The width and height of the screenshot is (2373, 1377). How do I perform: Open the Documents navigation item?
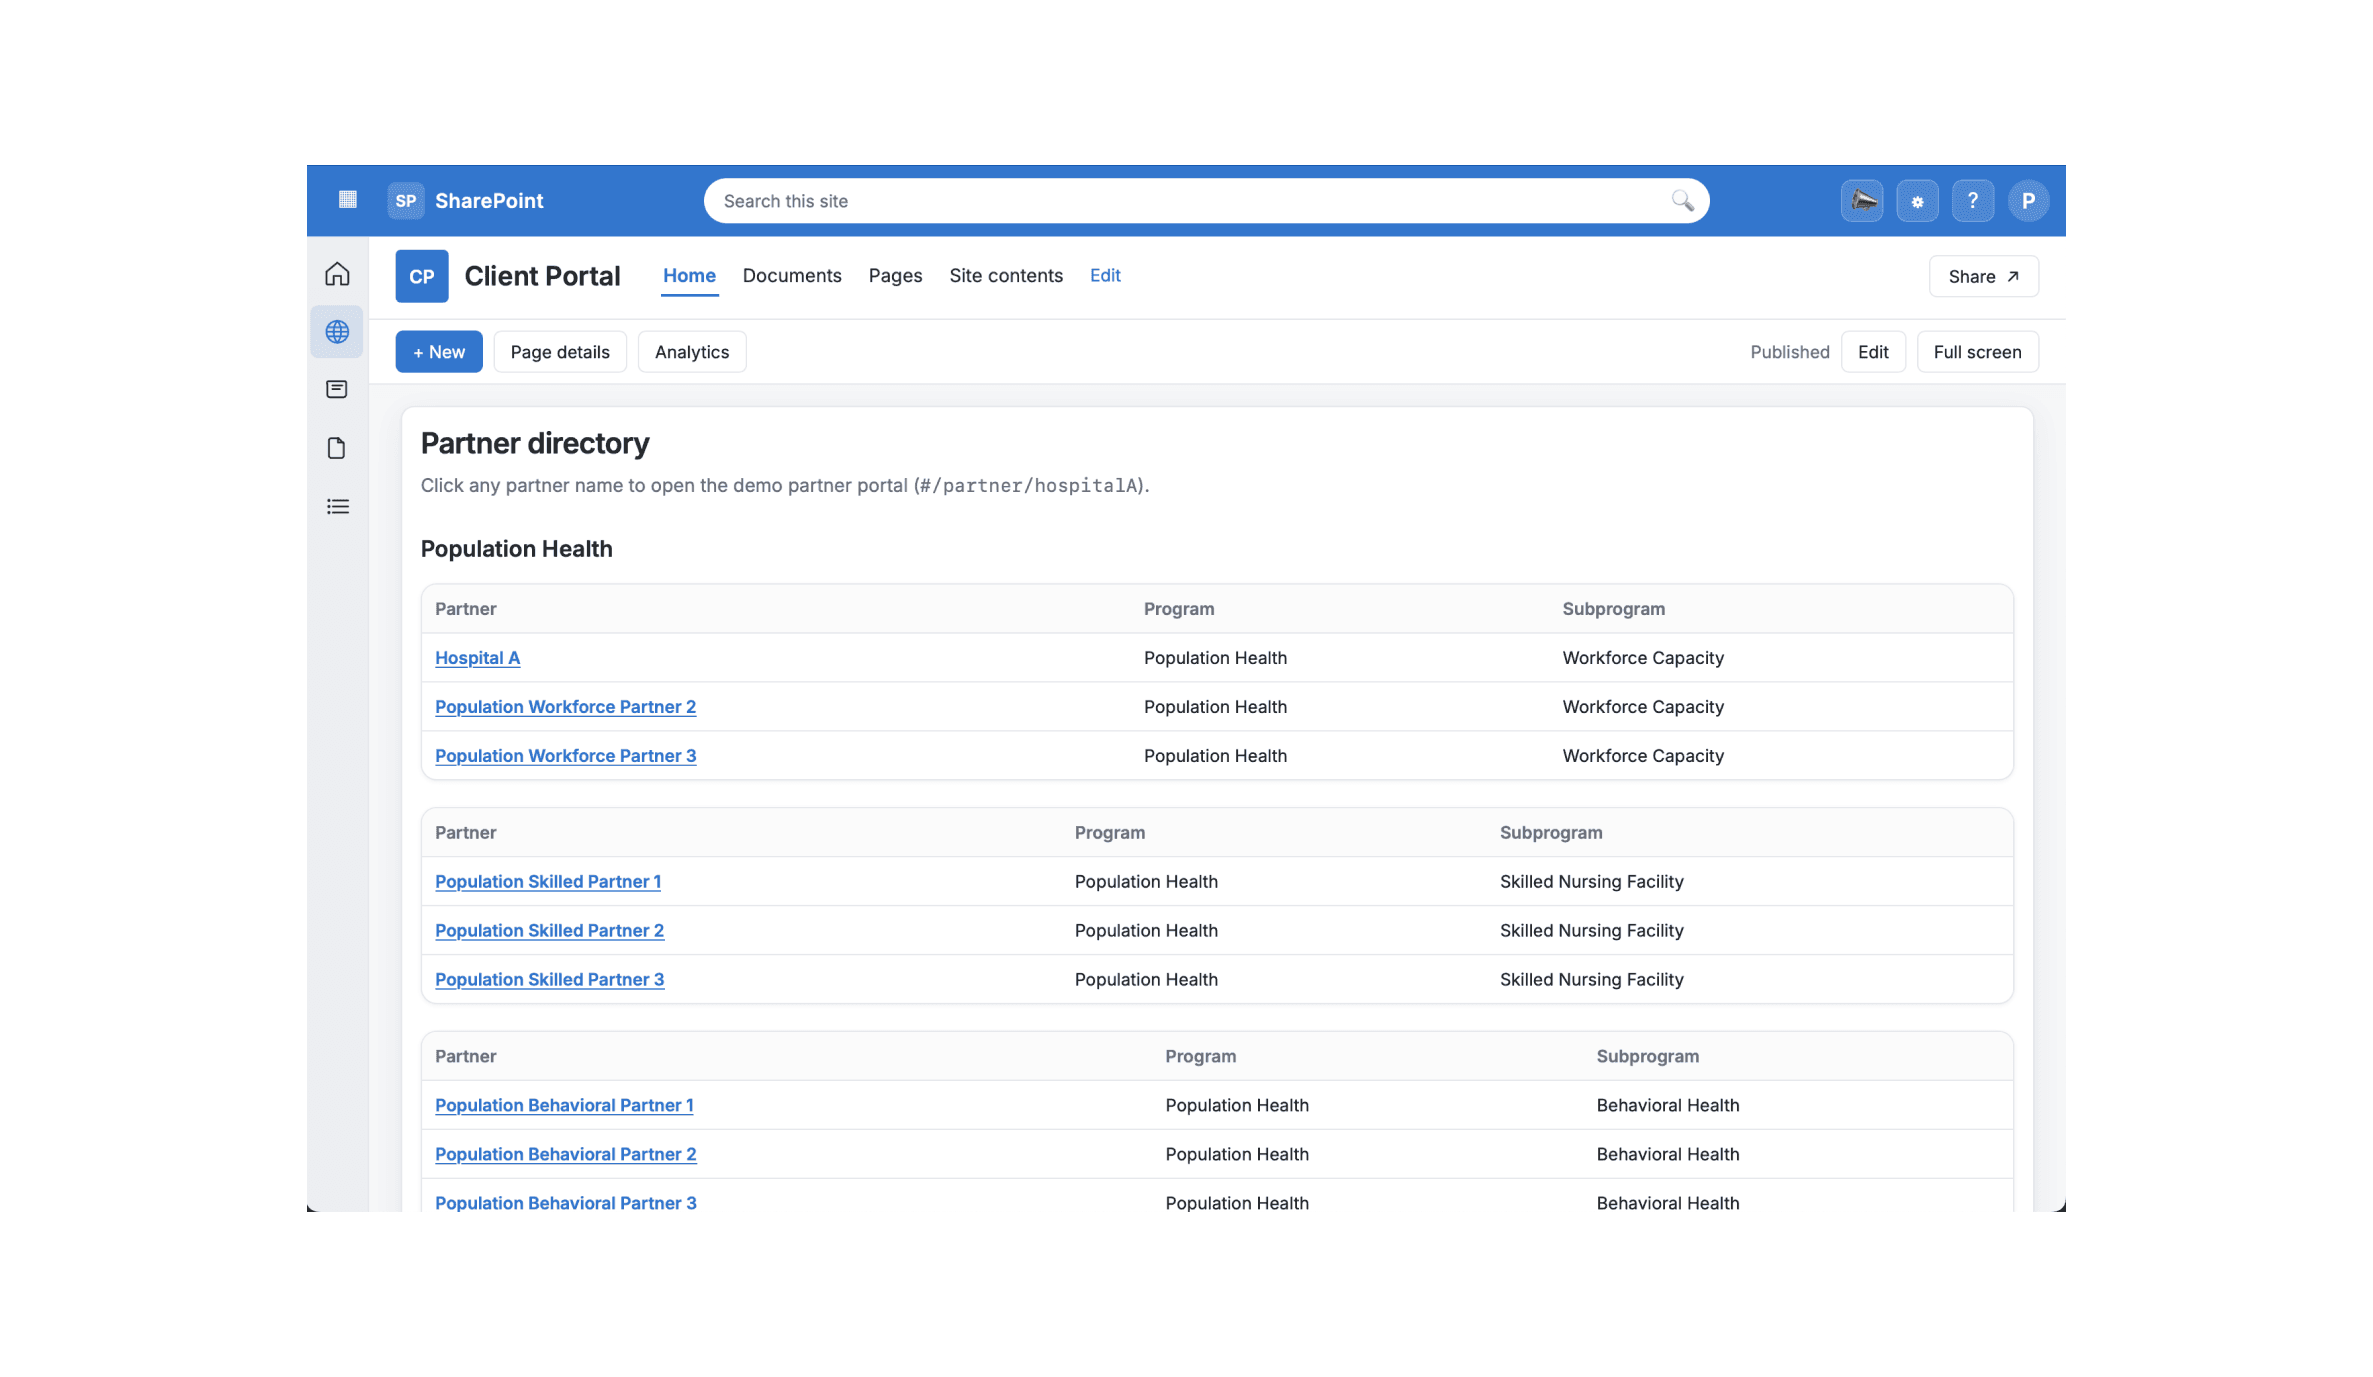coord(792,275)
